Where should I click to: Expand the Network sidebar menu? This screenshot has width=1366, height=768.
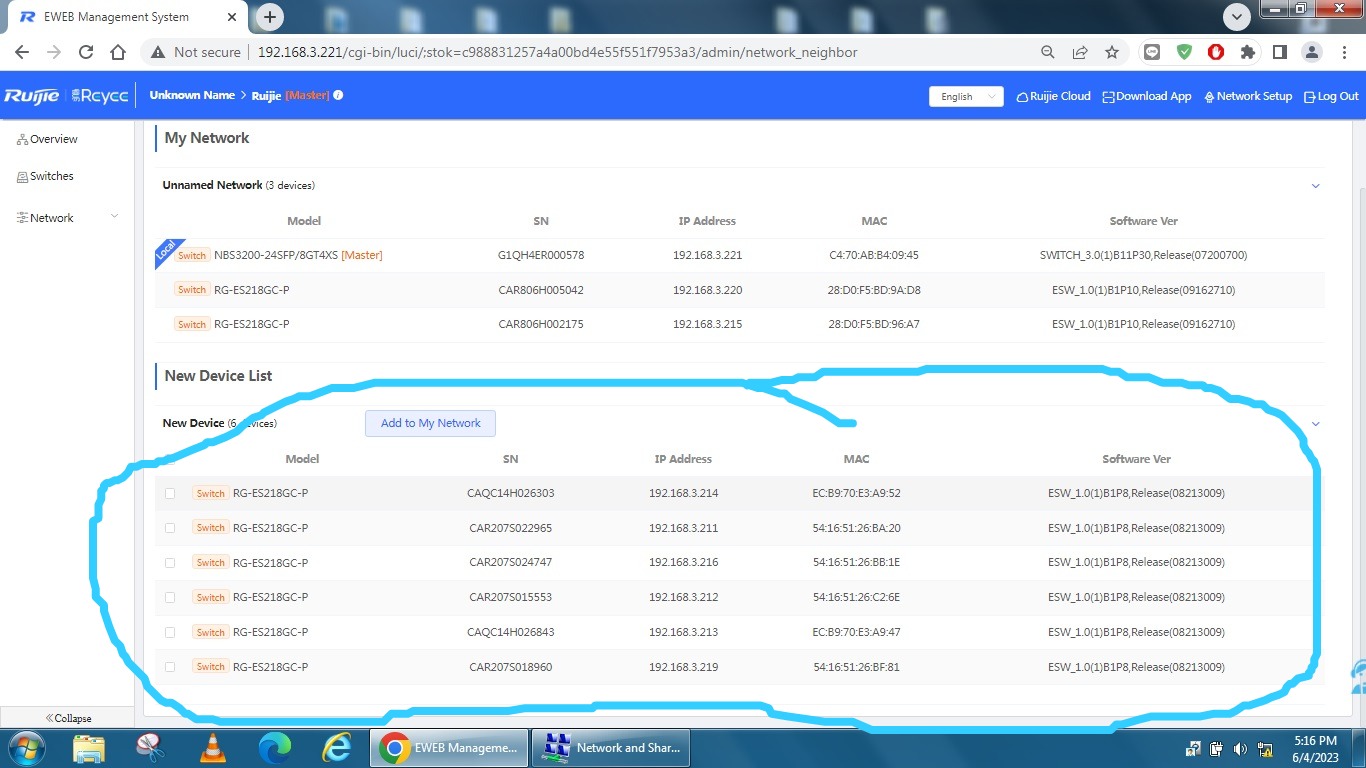[x=67, y=217]
